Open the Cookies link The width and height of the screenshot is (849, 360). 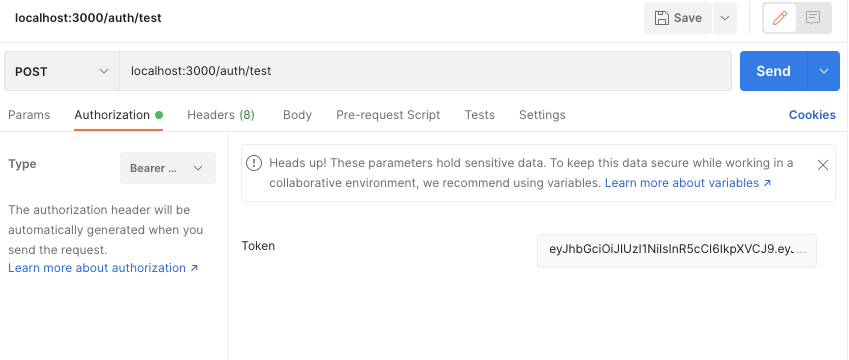point(812,115)
